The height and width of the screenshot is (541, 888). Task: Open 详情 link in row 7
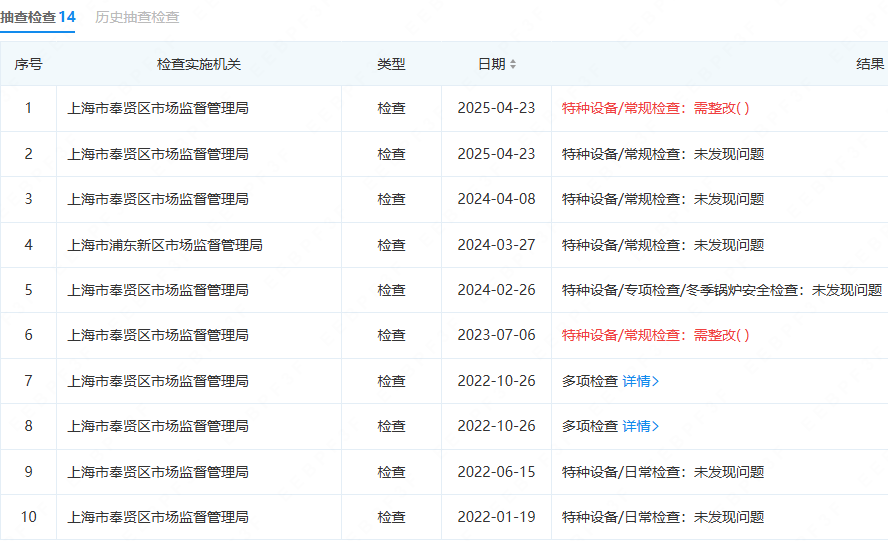pyautogui.click(x=641, y=381)
